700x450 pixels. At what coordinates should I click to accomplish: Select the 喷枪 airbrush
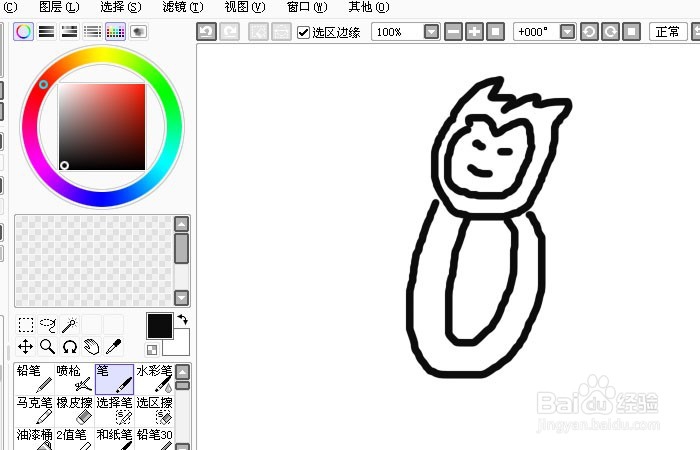[x=75, y=379]
